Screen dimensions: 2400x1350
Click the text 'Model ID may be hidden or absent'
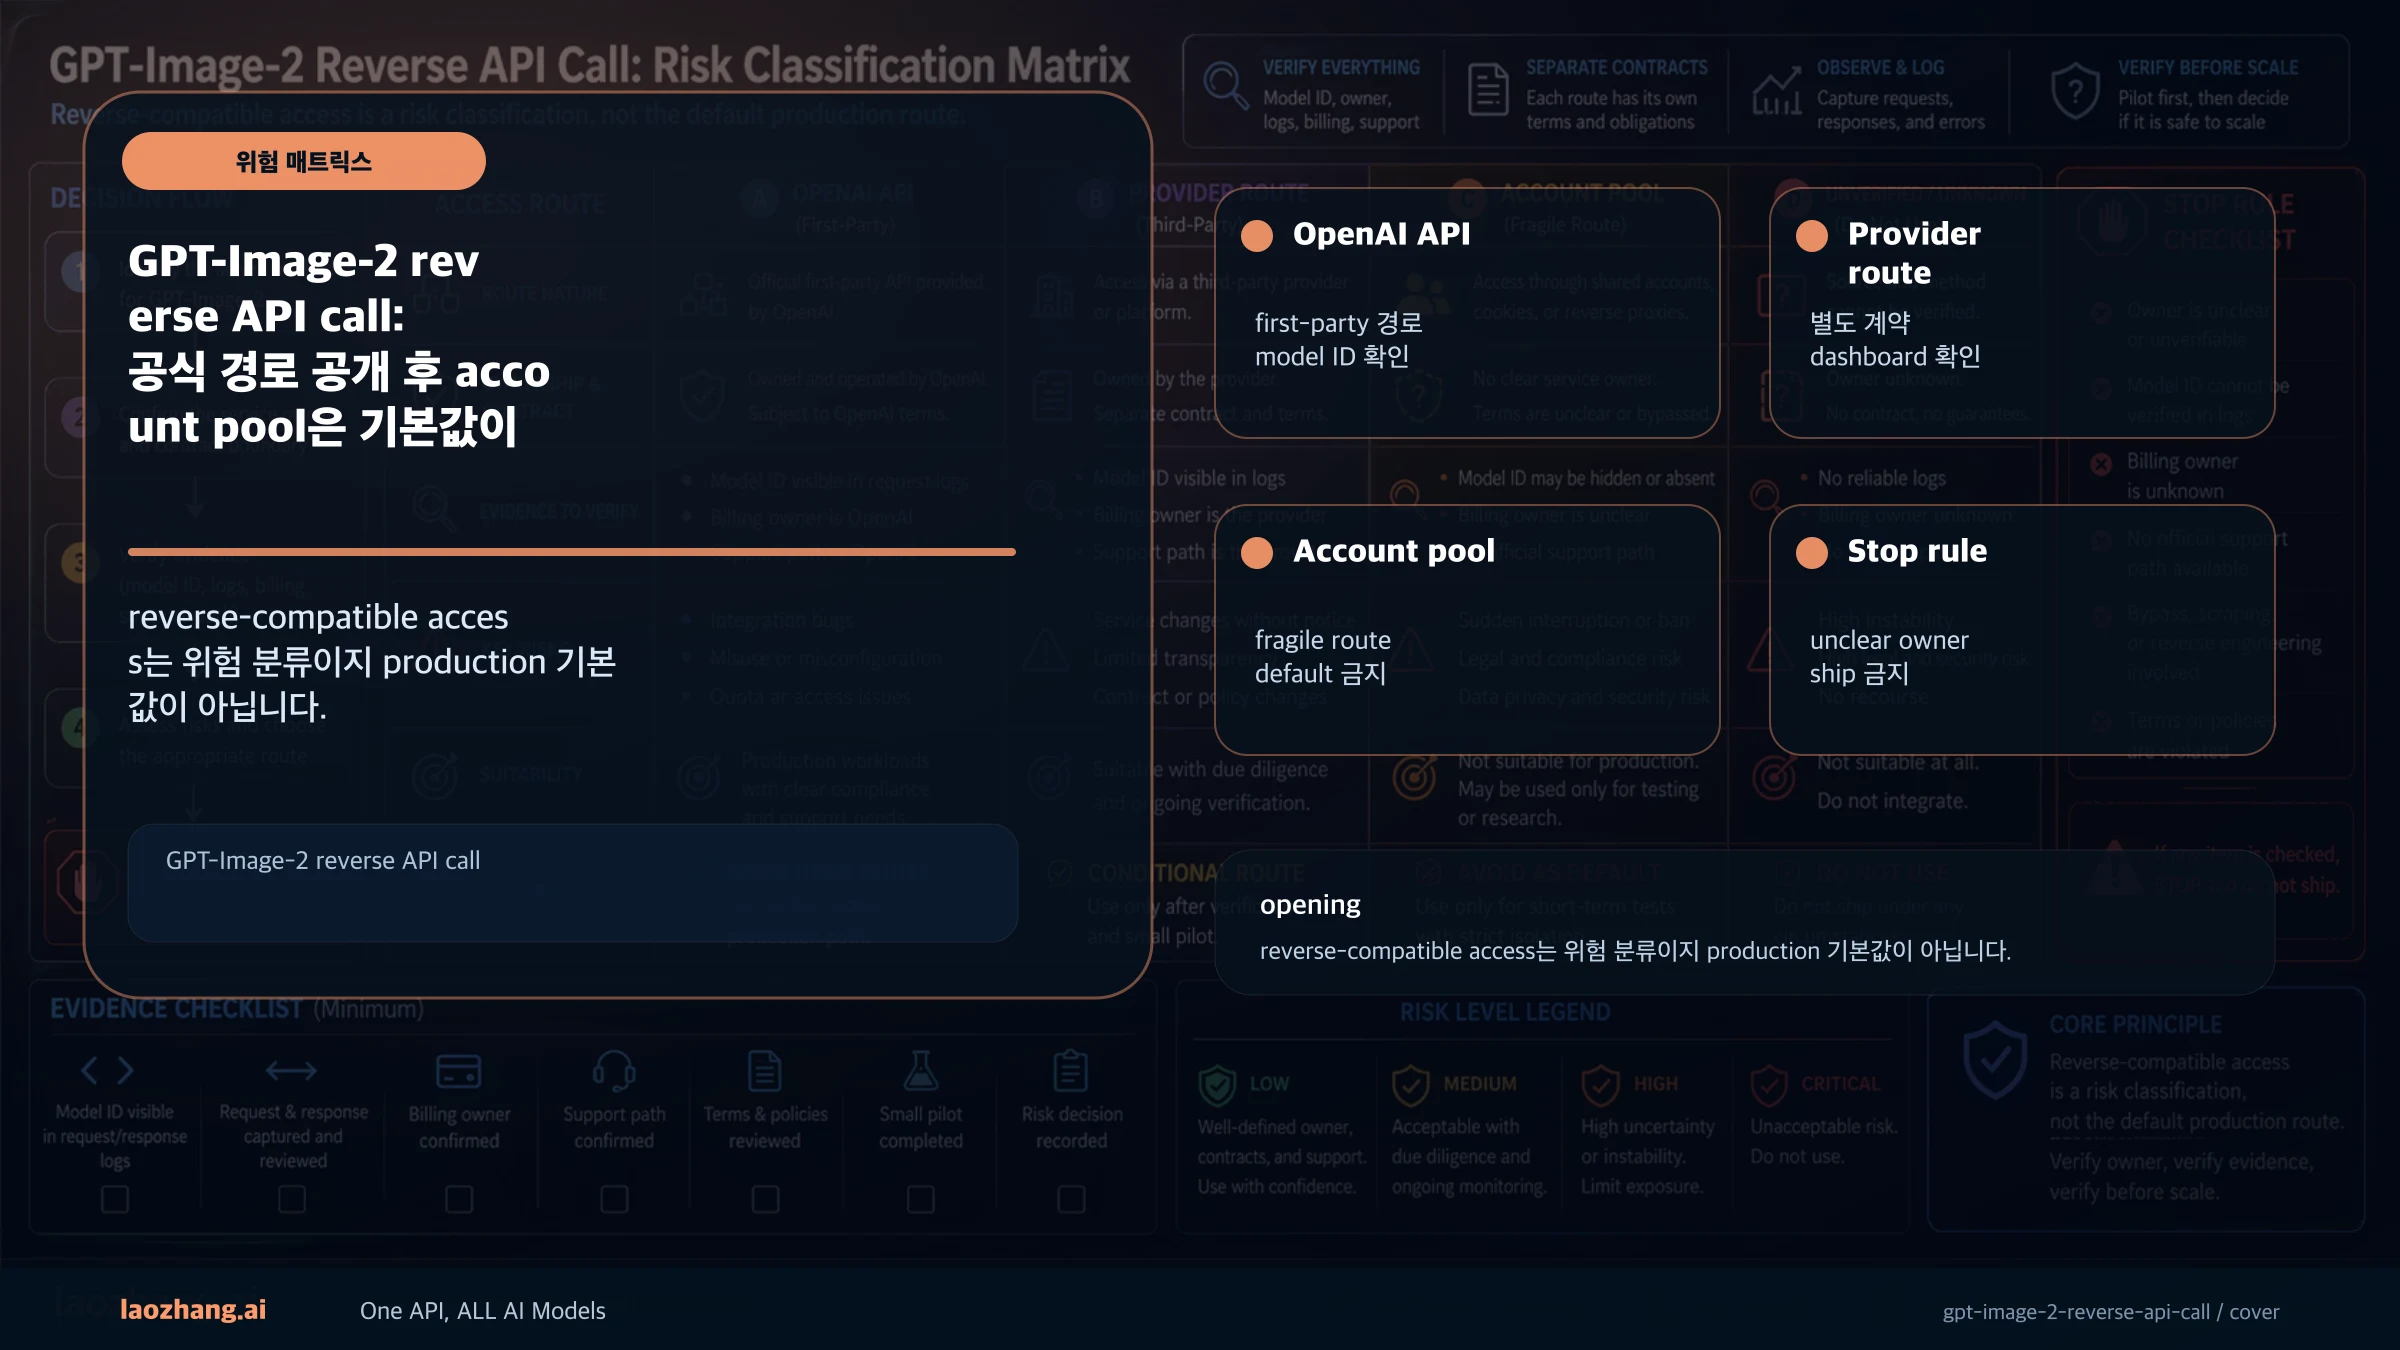pyautogui.click(x=1586, y=478)
